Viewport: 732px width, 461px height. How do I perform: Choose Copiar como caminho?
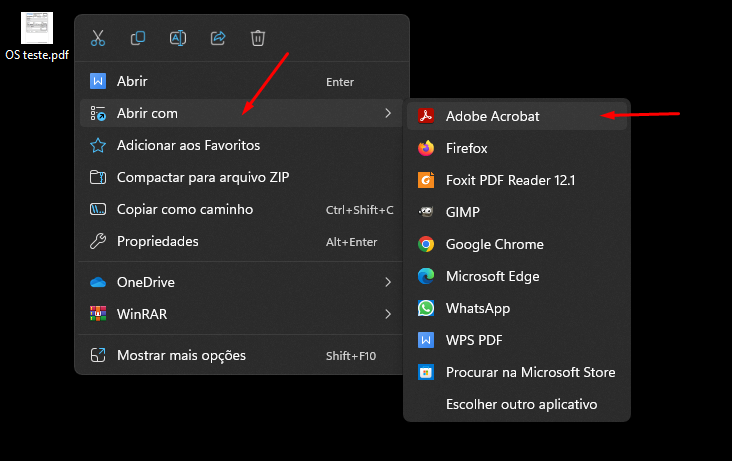(x=241, y=209)
